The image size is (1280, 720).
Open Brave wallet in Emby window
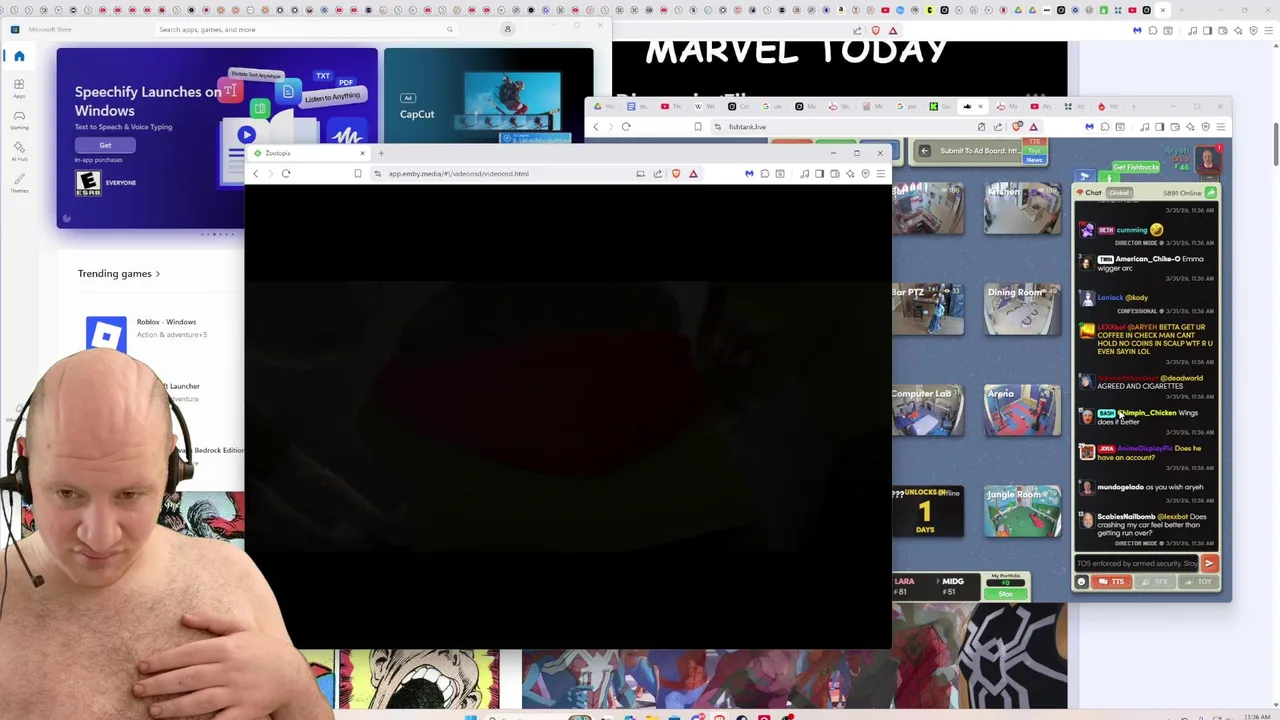pyautogui.click(x=835, y=174)
